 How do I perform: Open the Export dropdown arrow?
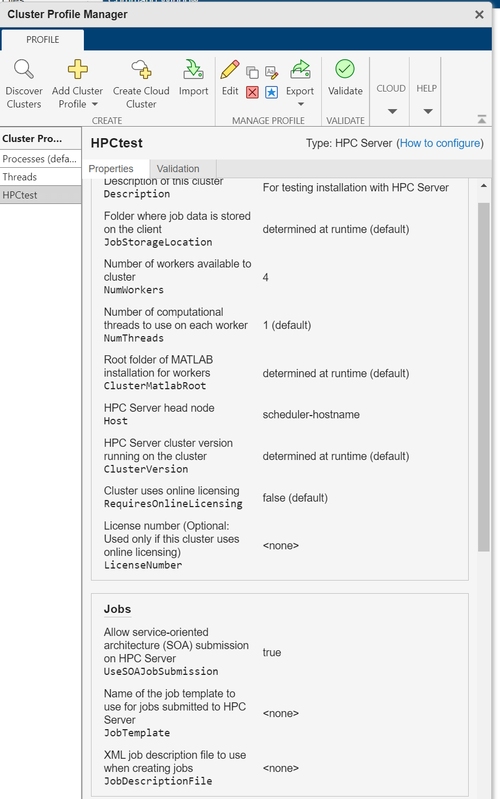tap(300, 104)
